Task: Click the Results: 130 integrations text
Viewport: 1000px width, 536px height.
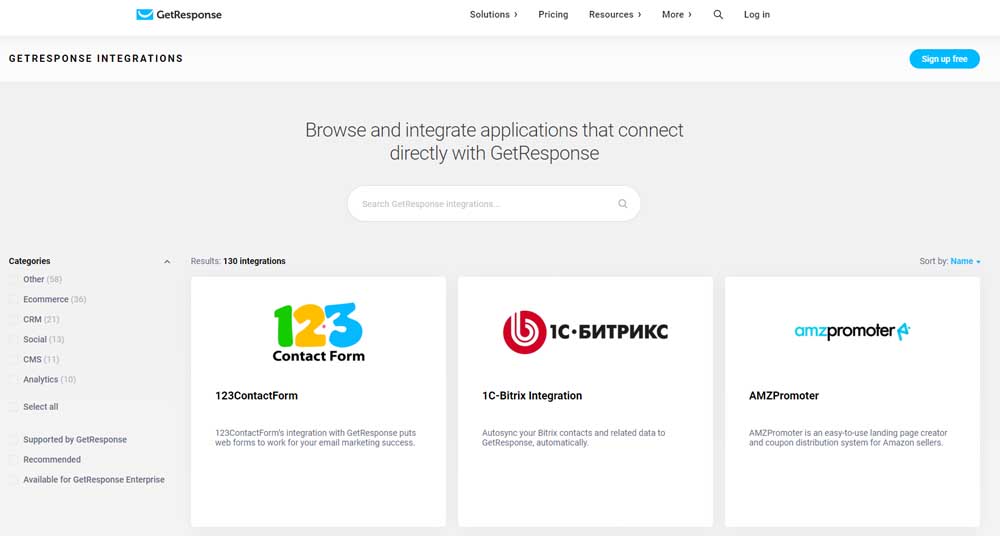Action: coord(238,261)
